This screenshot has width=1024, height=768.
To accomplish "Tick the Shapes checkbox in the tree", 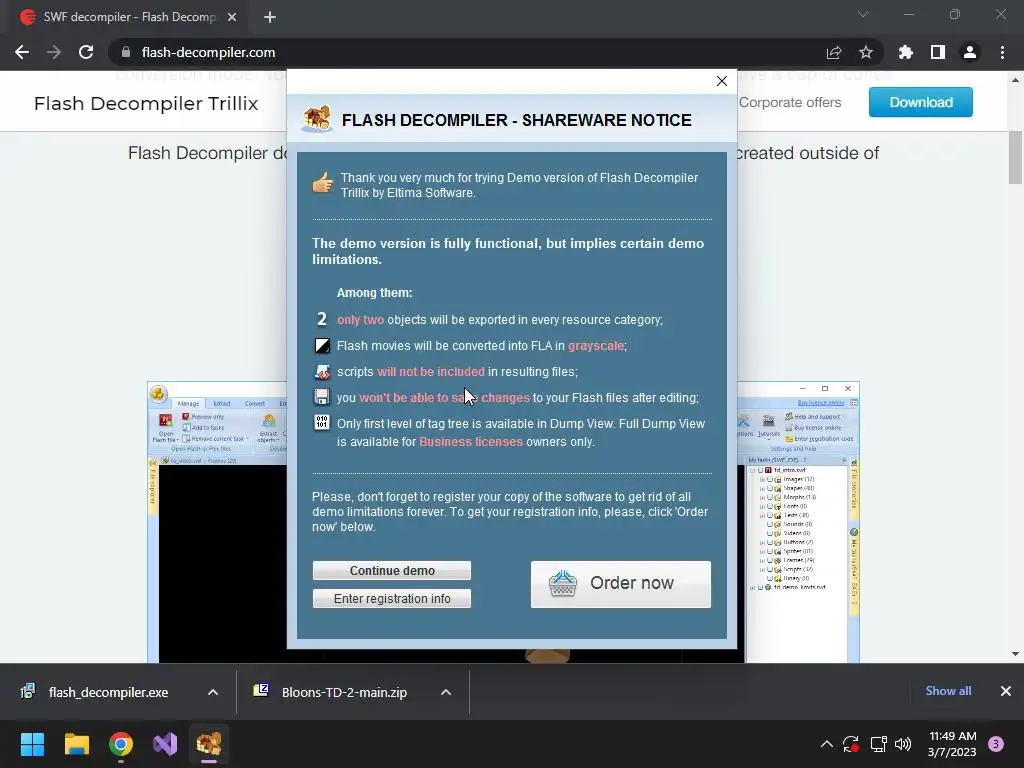I will point(769,488).
